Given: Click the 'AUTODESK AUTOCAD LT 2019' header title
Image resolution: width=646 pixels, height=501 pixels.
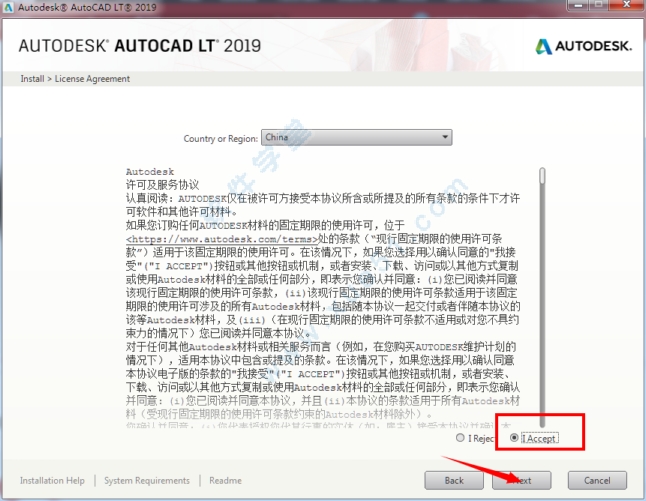Looking at the screenshot, I should click(x=140, y=46).
